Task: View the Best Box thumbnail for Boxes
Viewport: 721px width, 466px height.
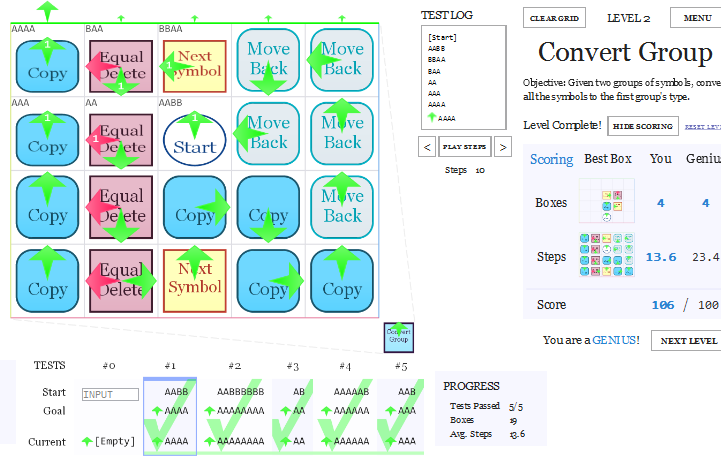Action: click(x=607, y=201)
